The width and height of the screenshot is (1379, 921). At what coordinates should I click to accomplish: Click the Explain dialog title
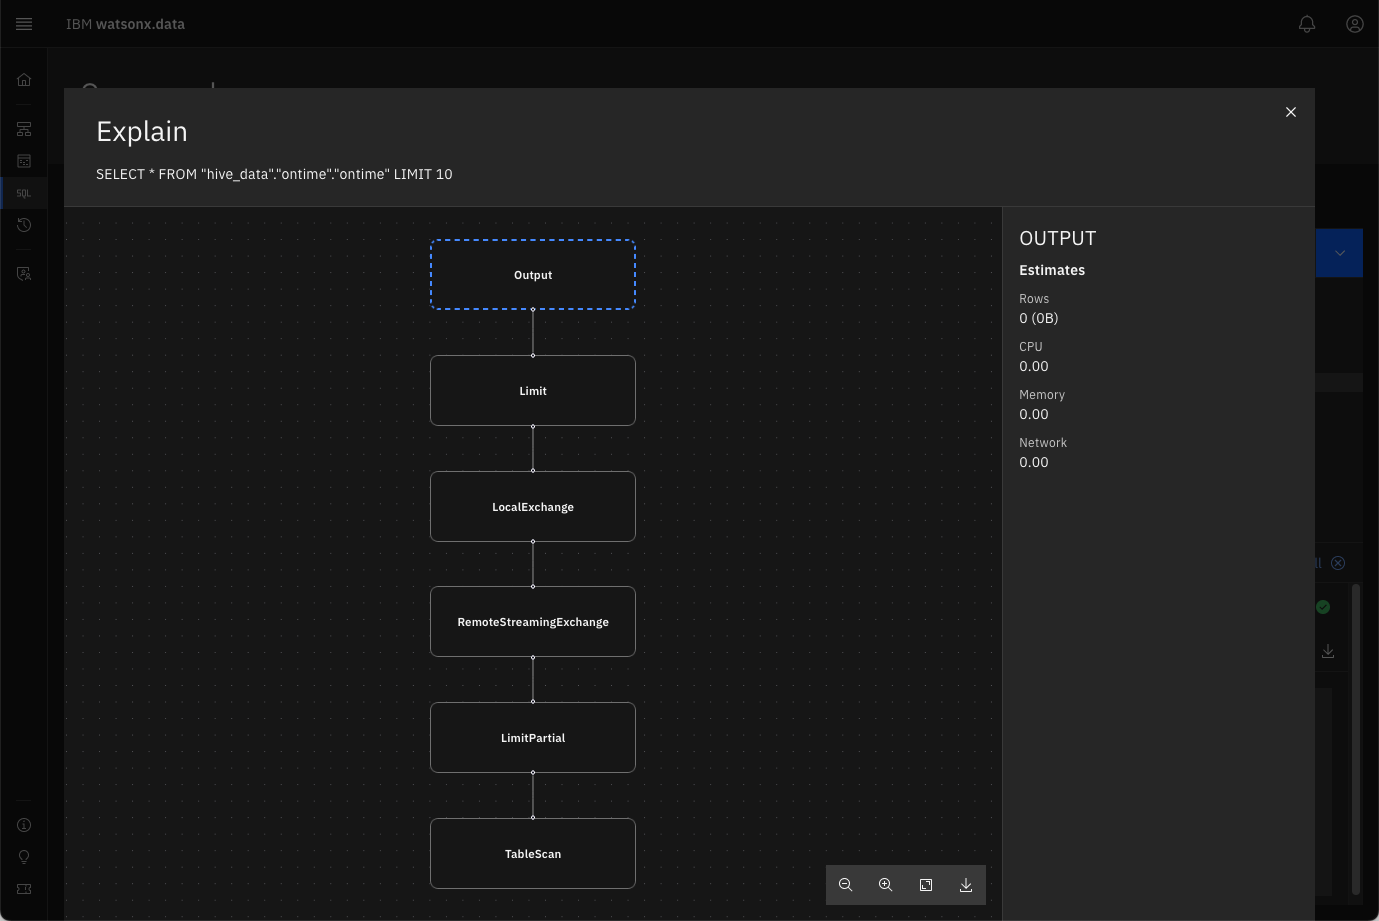(142, 131)
